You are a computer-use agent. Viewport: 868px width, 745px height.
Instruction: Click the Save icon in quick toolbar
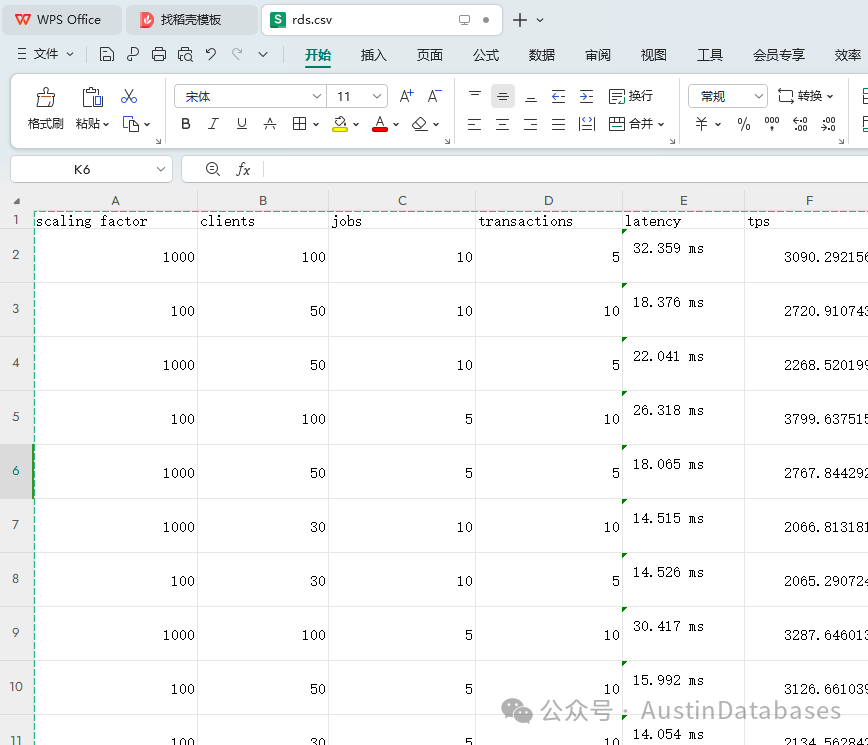[106, 54]
